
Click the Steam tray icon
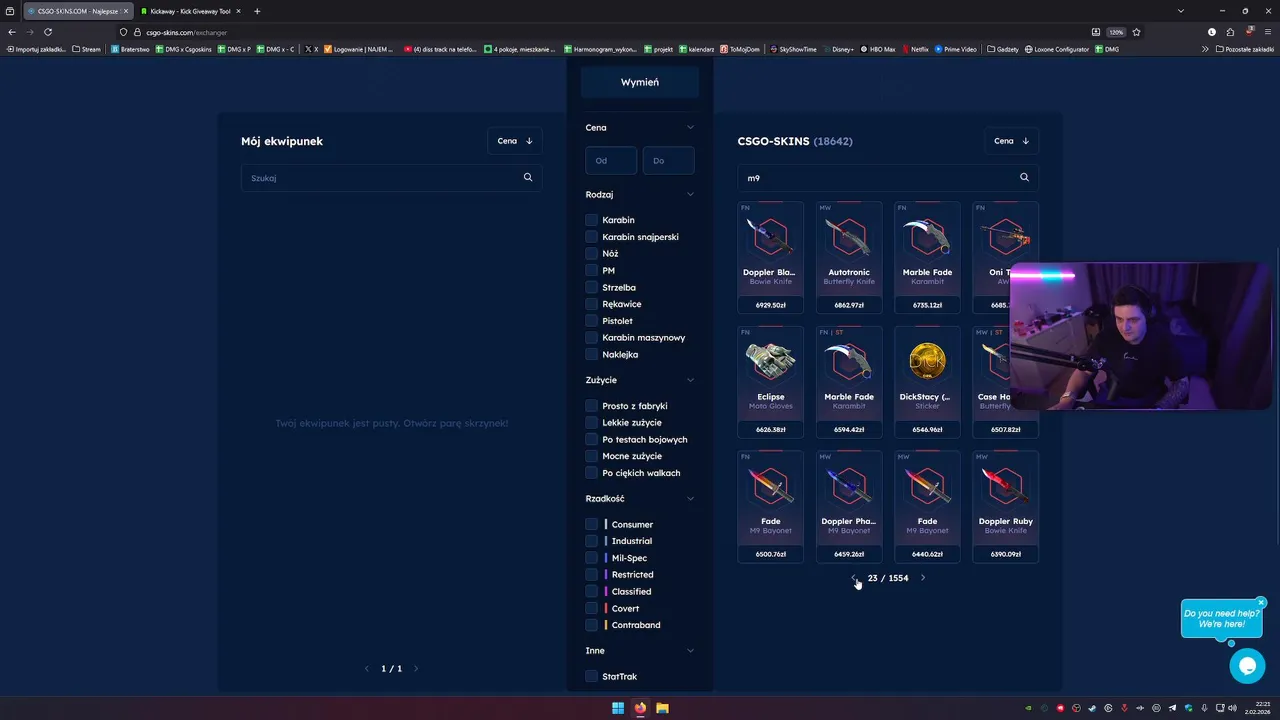coord(1091,708)
